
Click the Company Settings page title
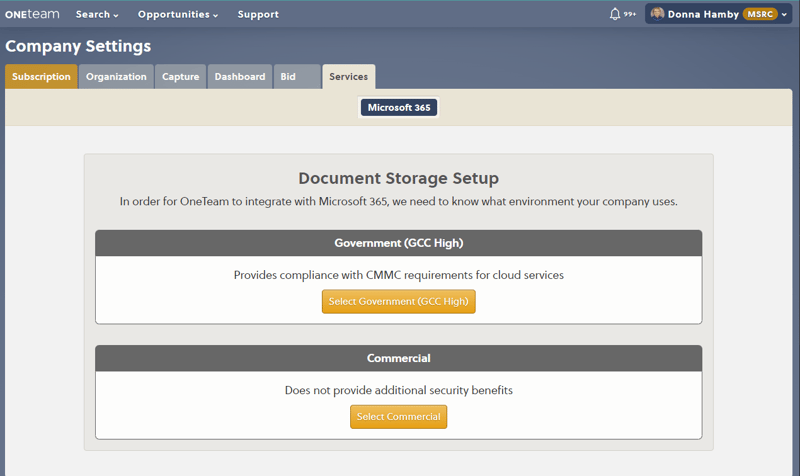tap(78, 46)
